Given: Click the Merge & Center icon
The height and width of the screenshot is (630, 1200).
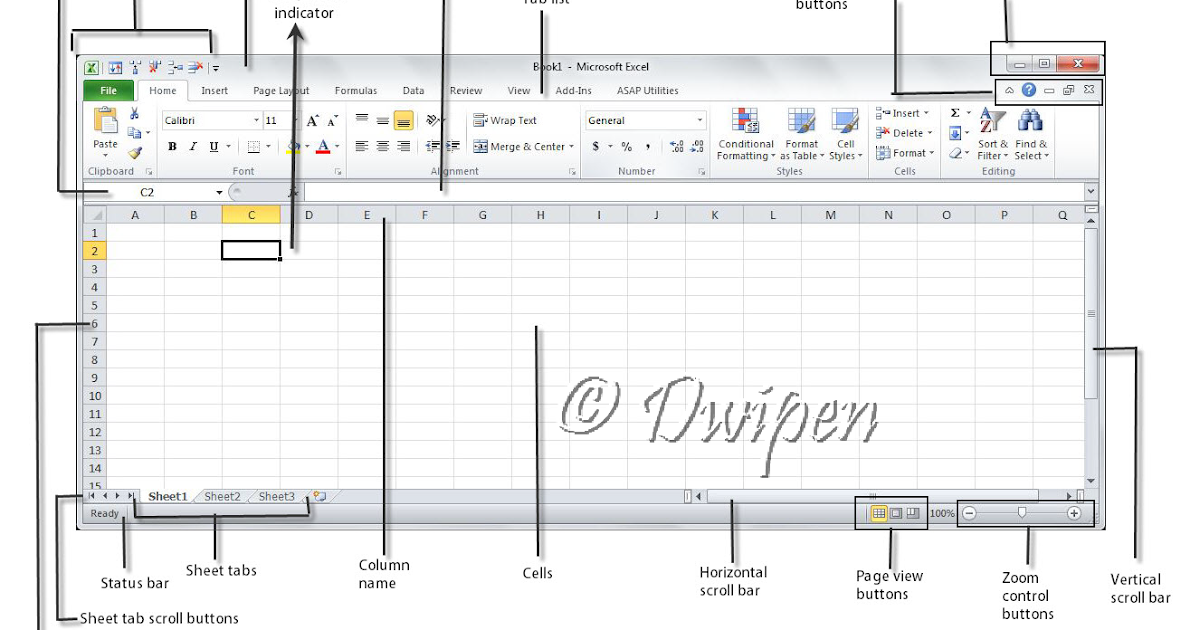Looking at the screenshot, I should [519, 146].
